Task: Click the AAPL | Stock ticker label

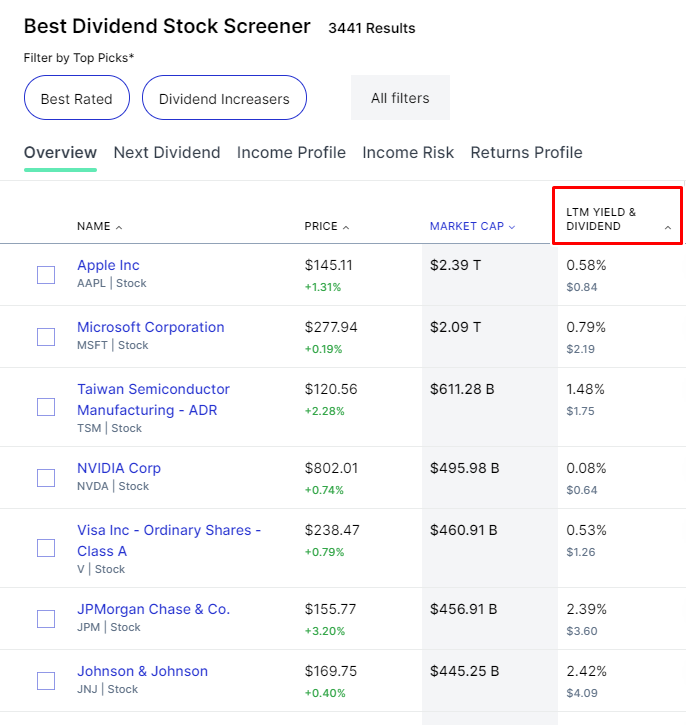Action: tap(112, 283)
